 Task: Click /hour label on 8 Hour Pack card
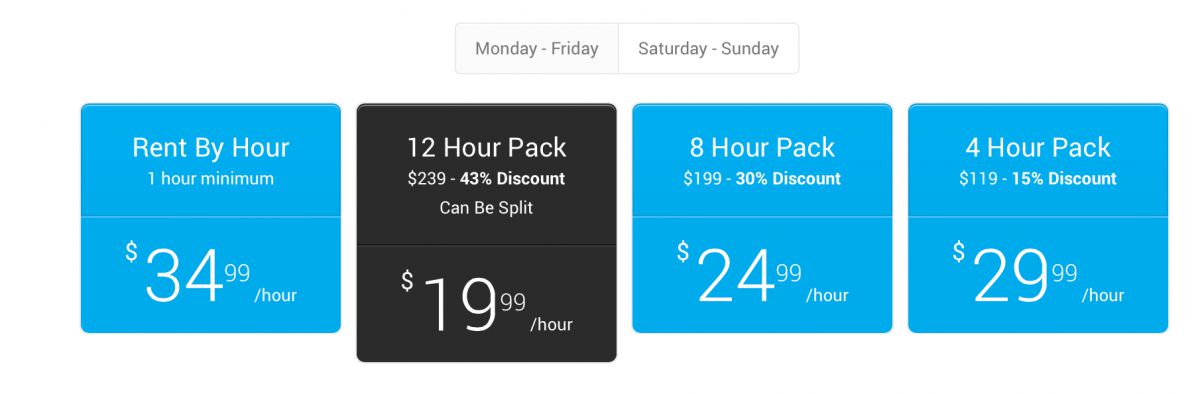(x=827, y=295)
